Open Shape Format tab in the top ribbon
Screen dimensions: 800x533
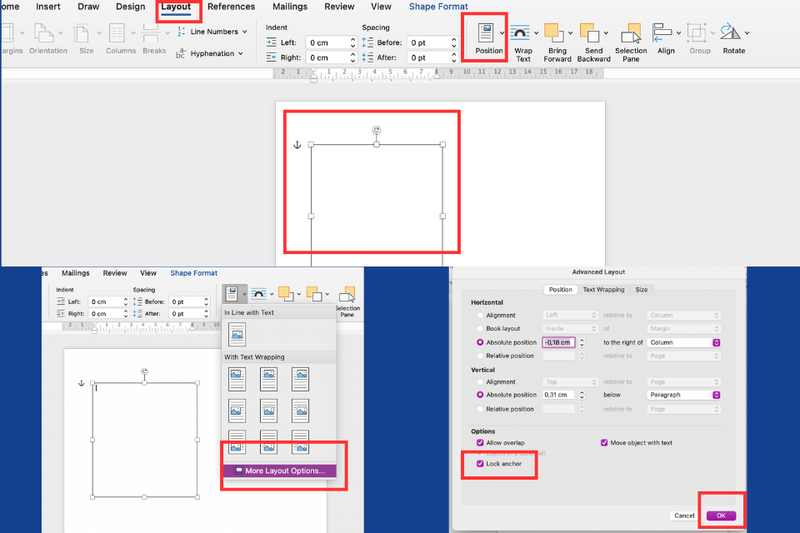pos(438,7)
